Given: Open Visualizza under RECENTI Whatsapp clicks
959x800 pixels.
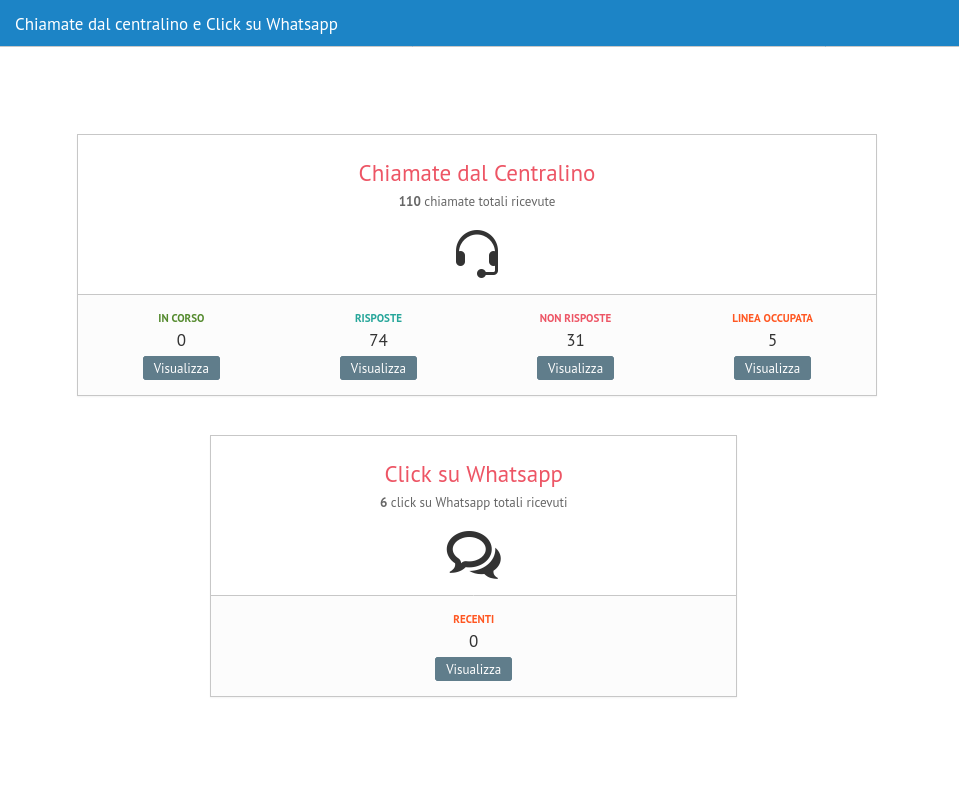Looking at the screenshot, I should pyautogui.click(x=473, y=669).
